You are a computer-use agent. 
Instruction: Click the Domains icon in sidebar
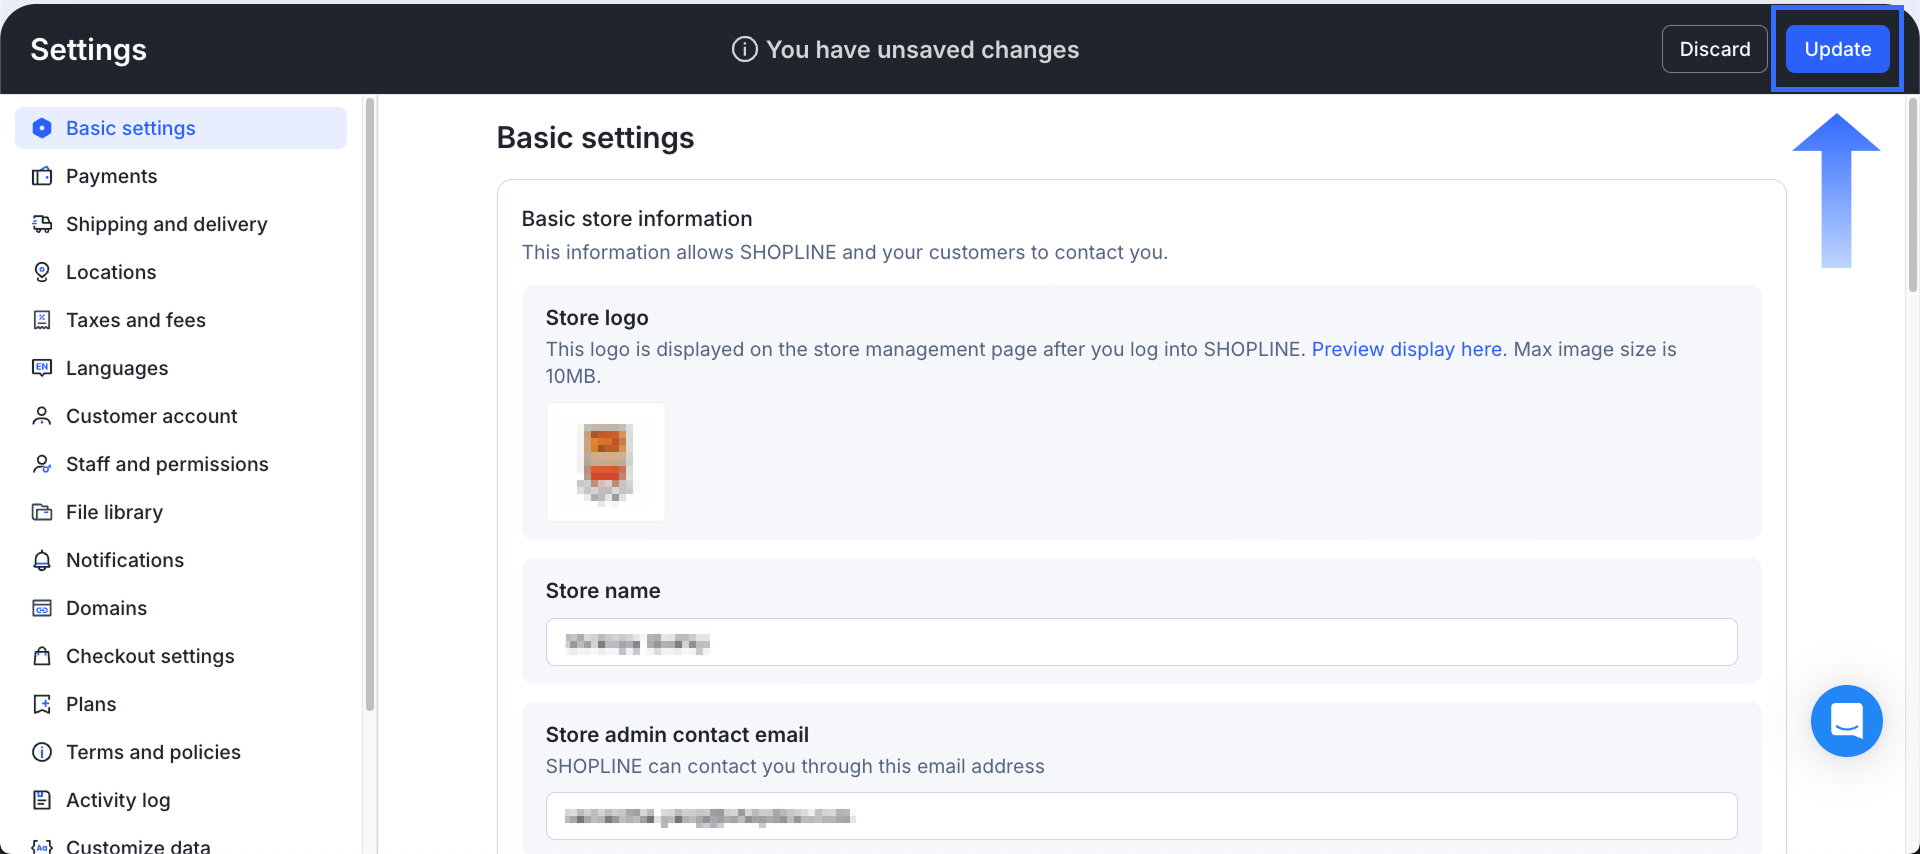42,608
